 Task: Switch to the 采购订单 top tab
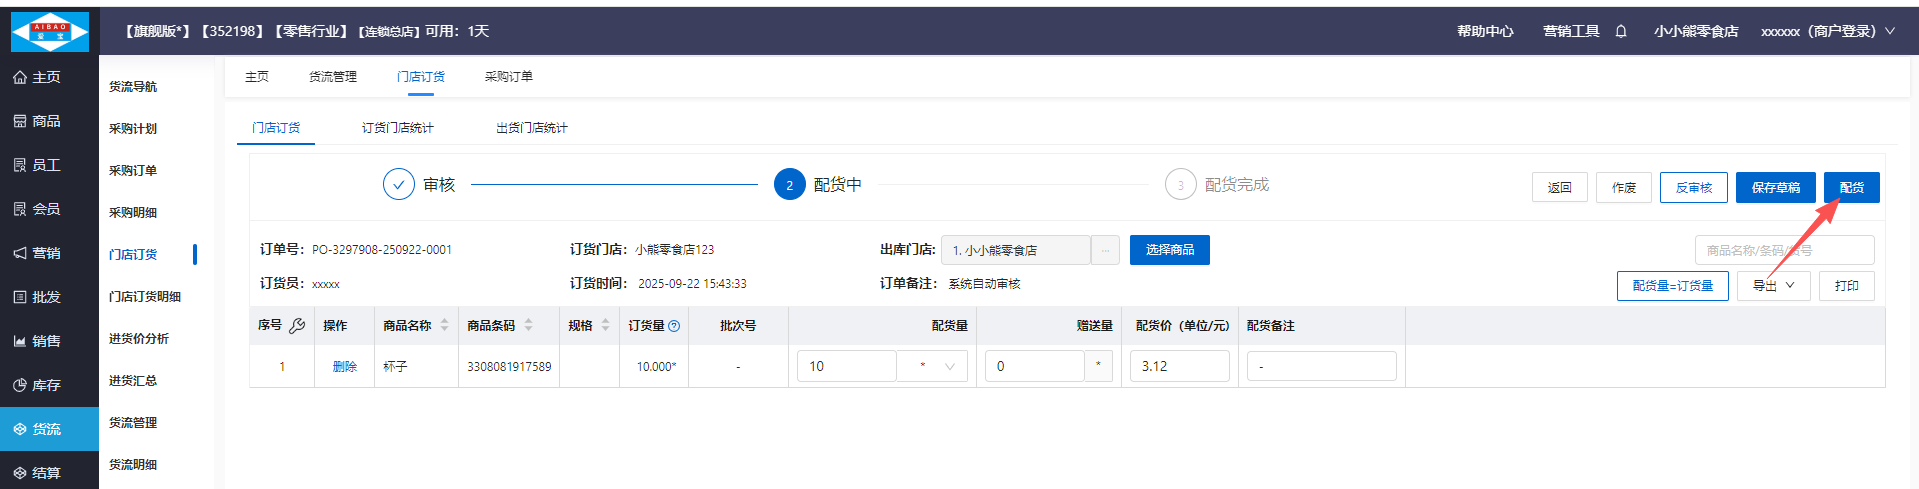tap(508, 77)
